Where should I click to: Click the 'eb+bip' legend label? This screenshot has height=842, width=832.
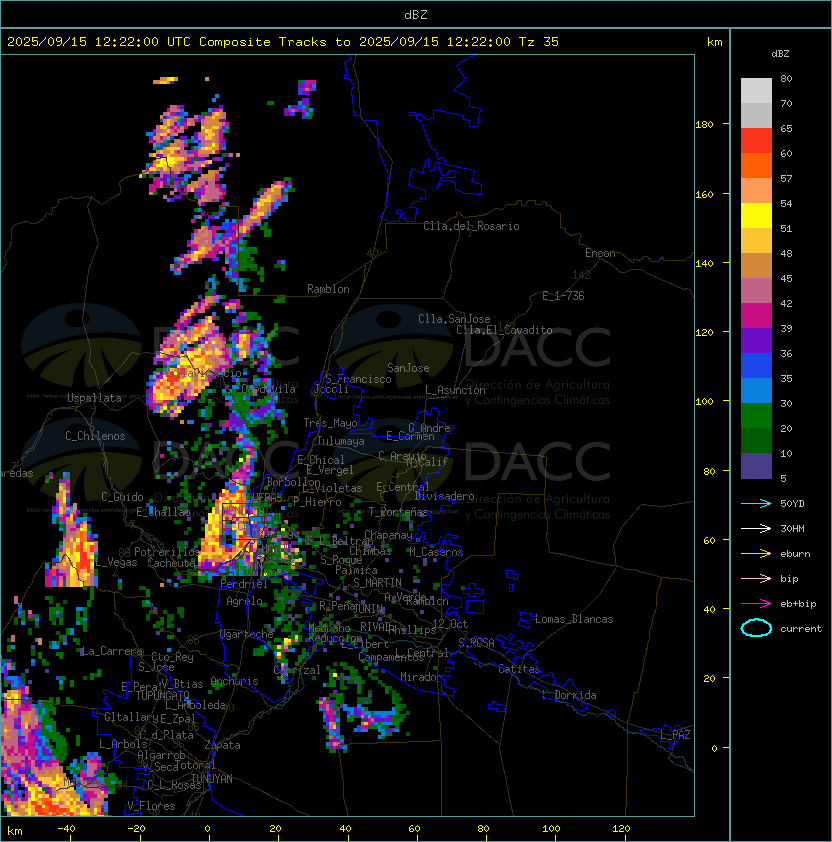pos(798,604)
